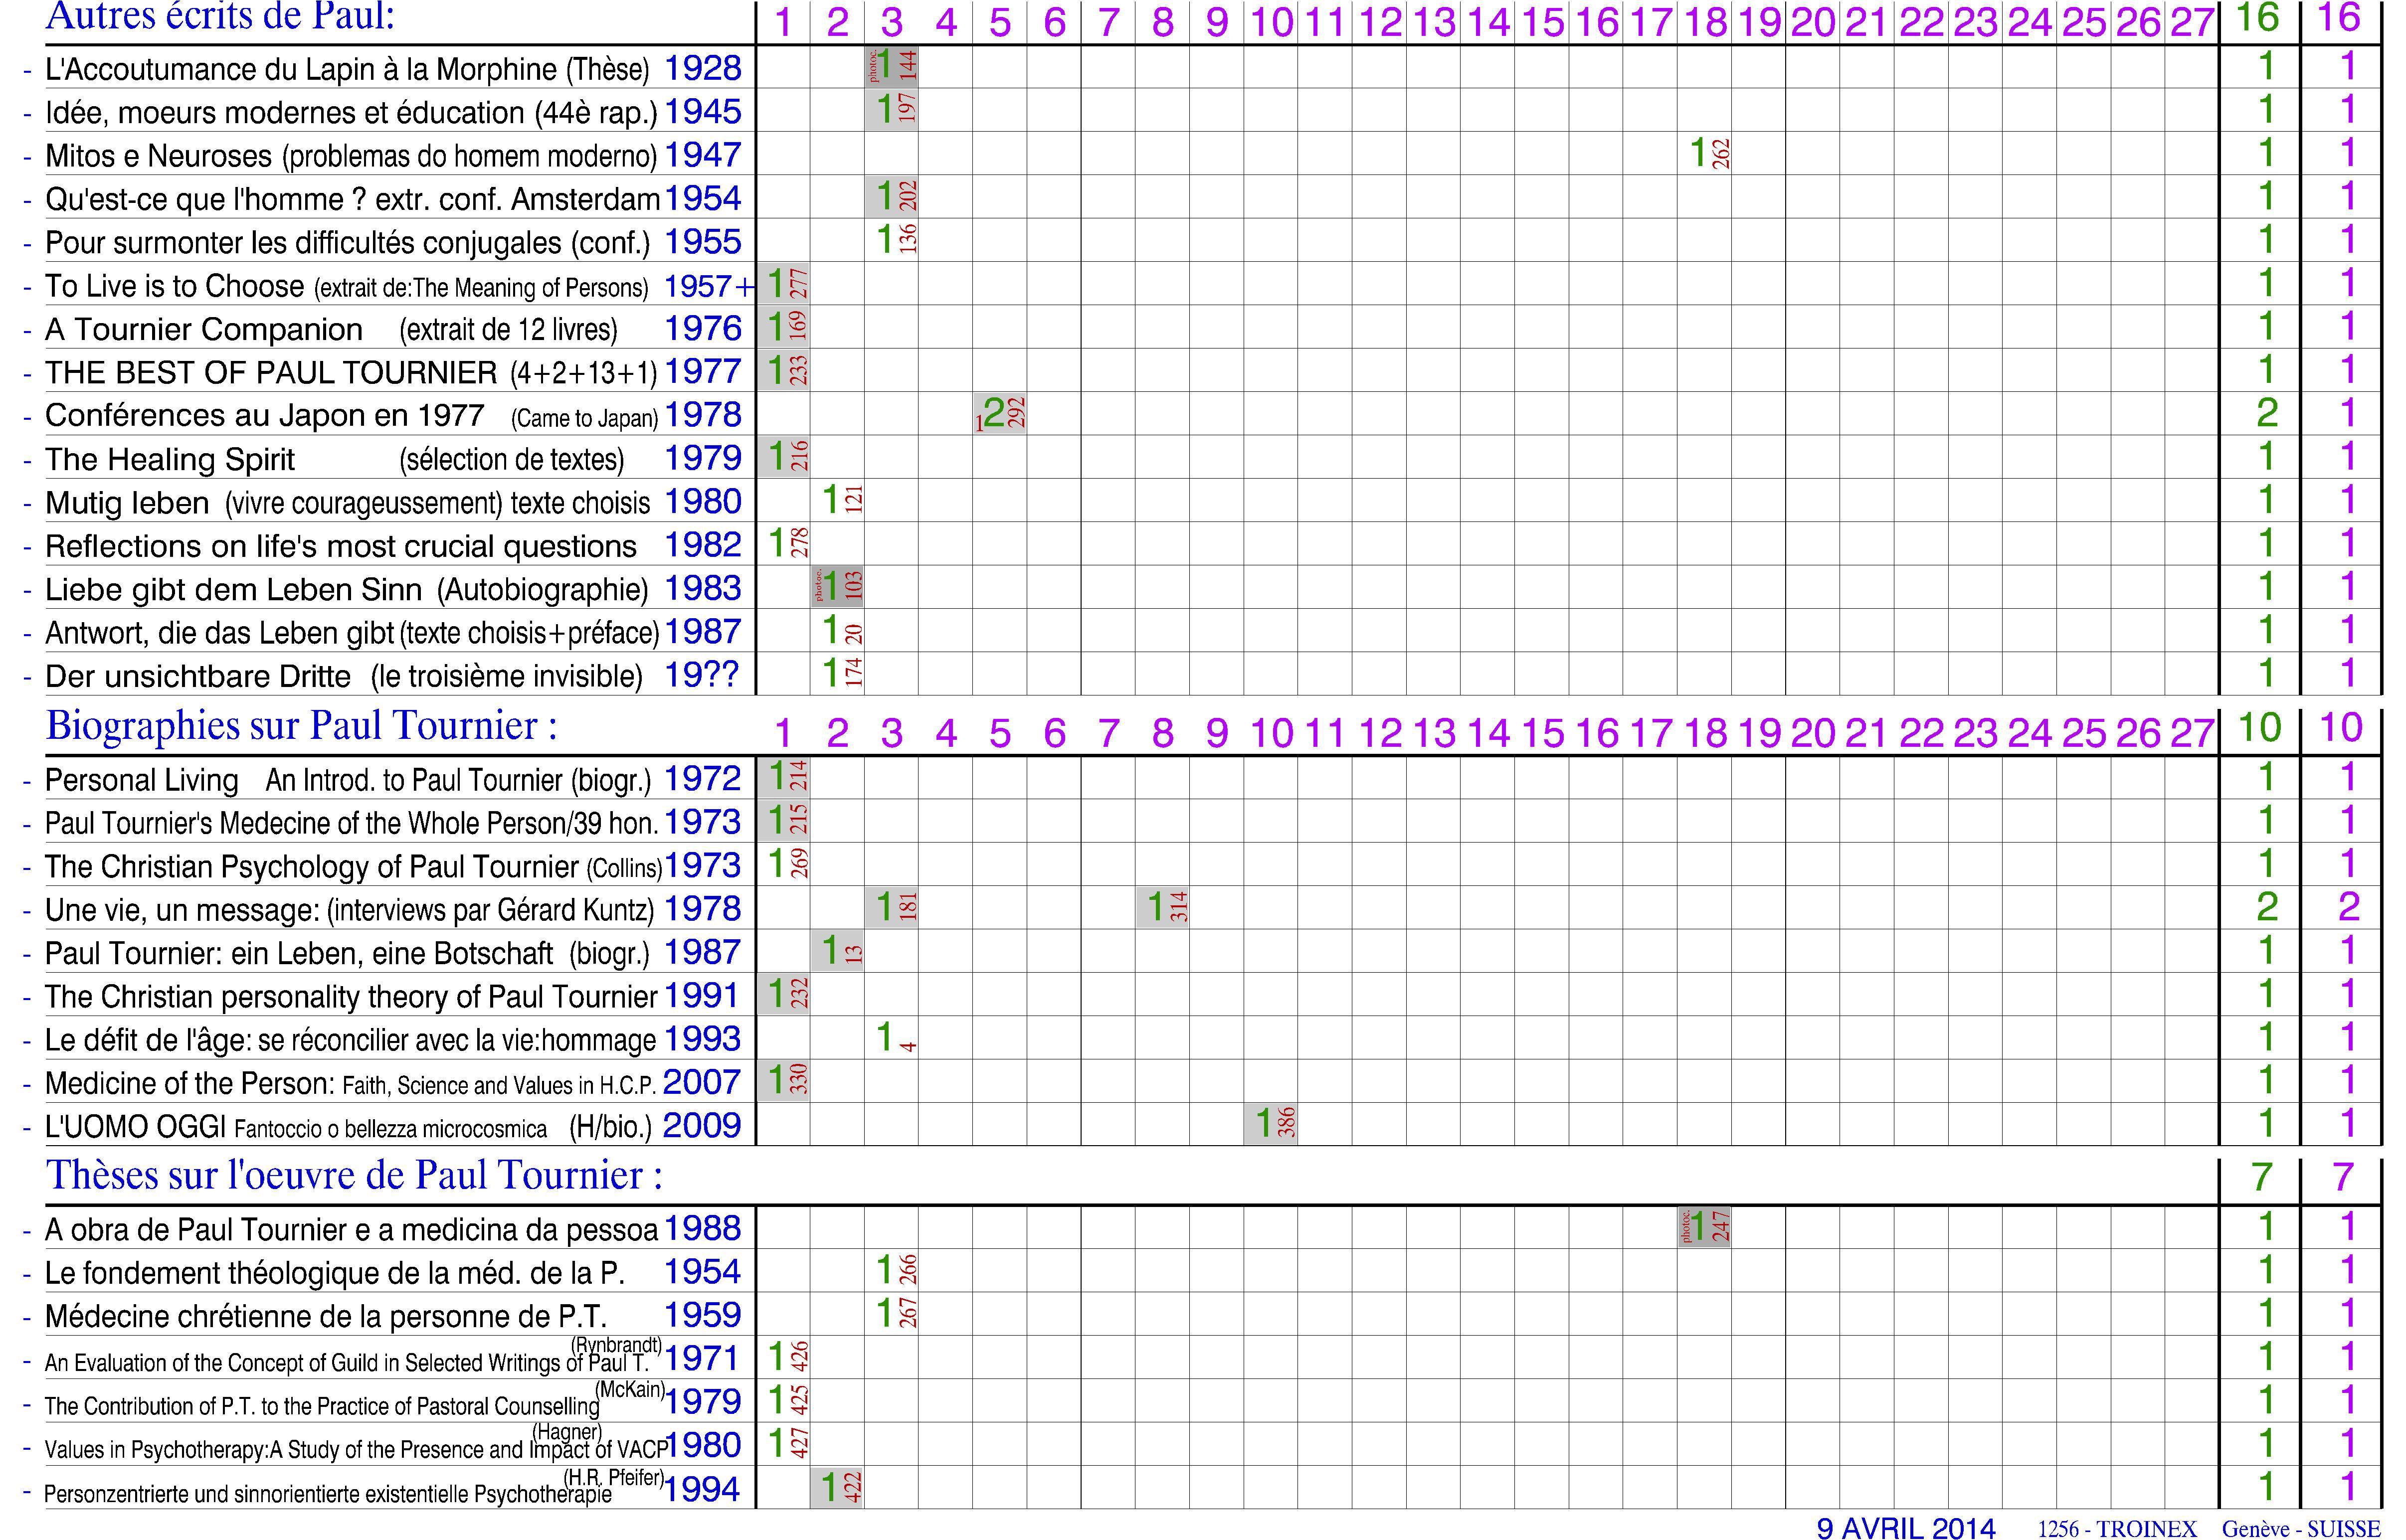Click the shaded cell numbered 314
This screenshot has width=2406, height=1540.
[1162, 908]
